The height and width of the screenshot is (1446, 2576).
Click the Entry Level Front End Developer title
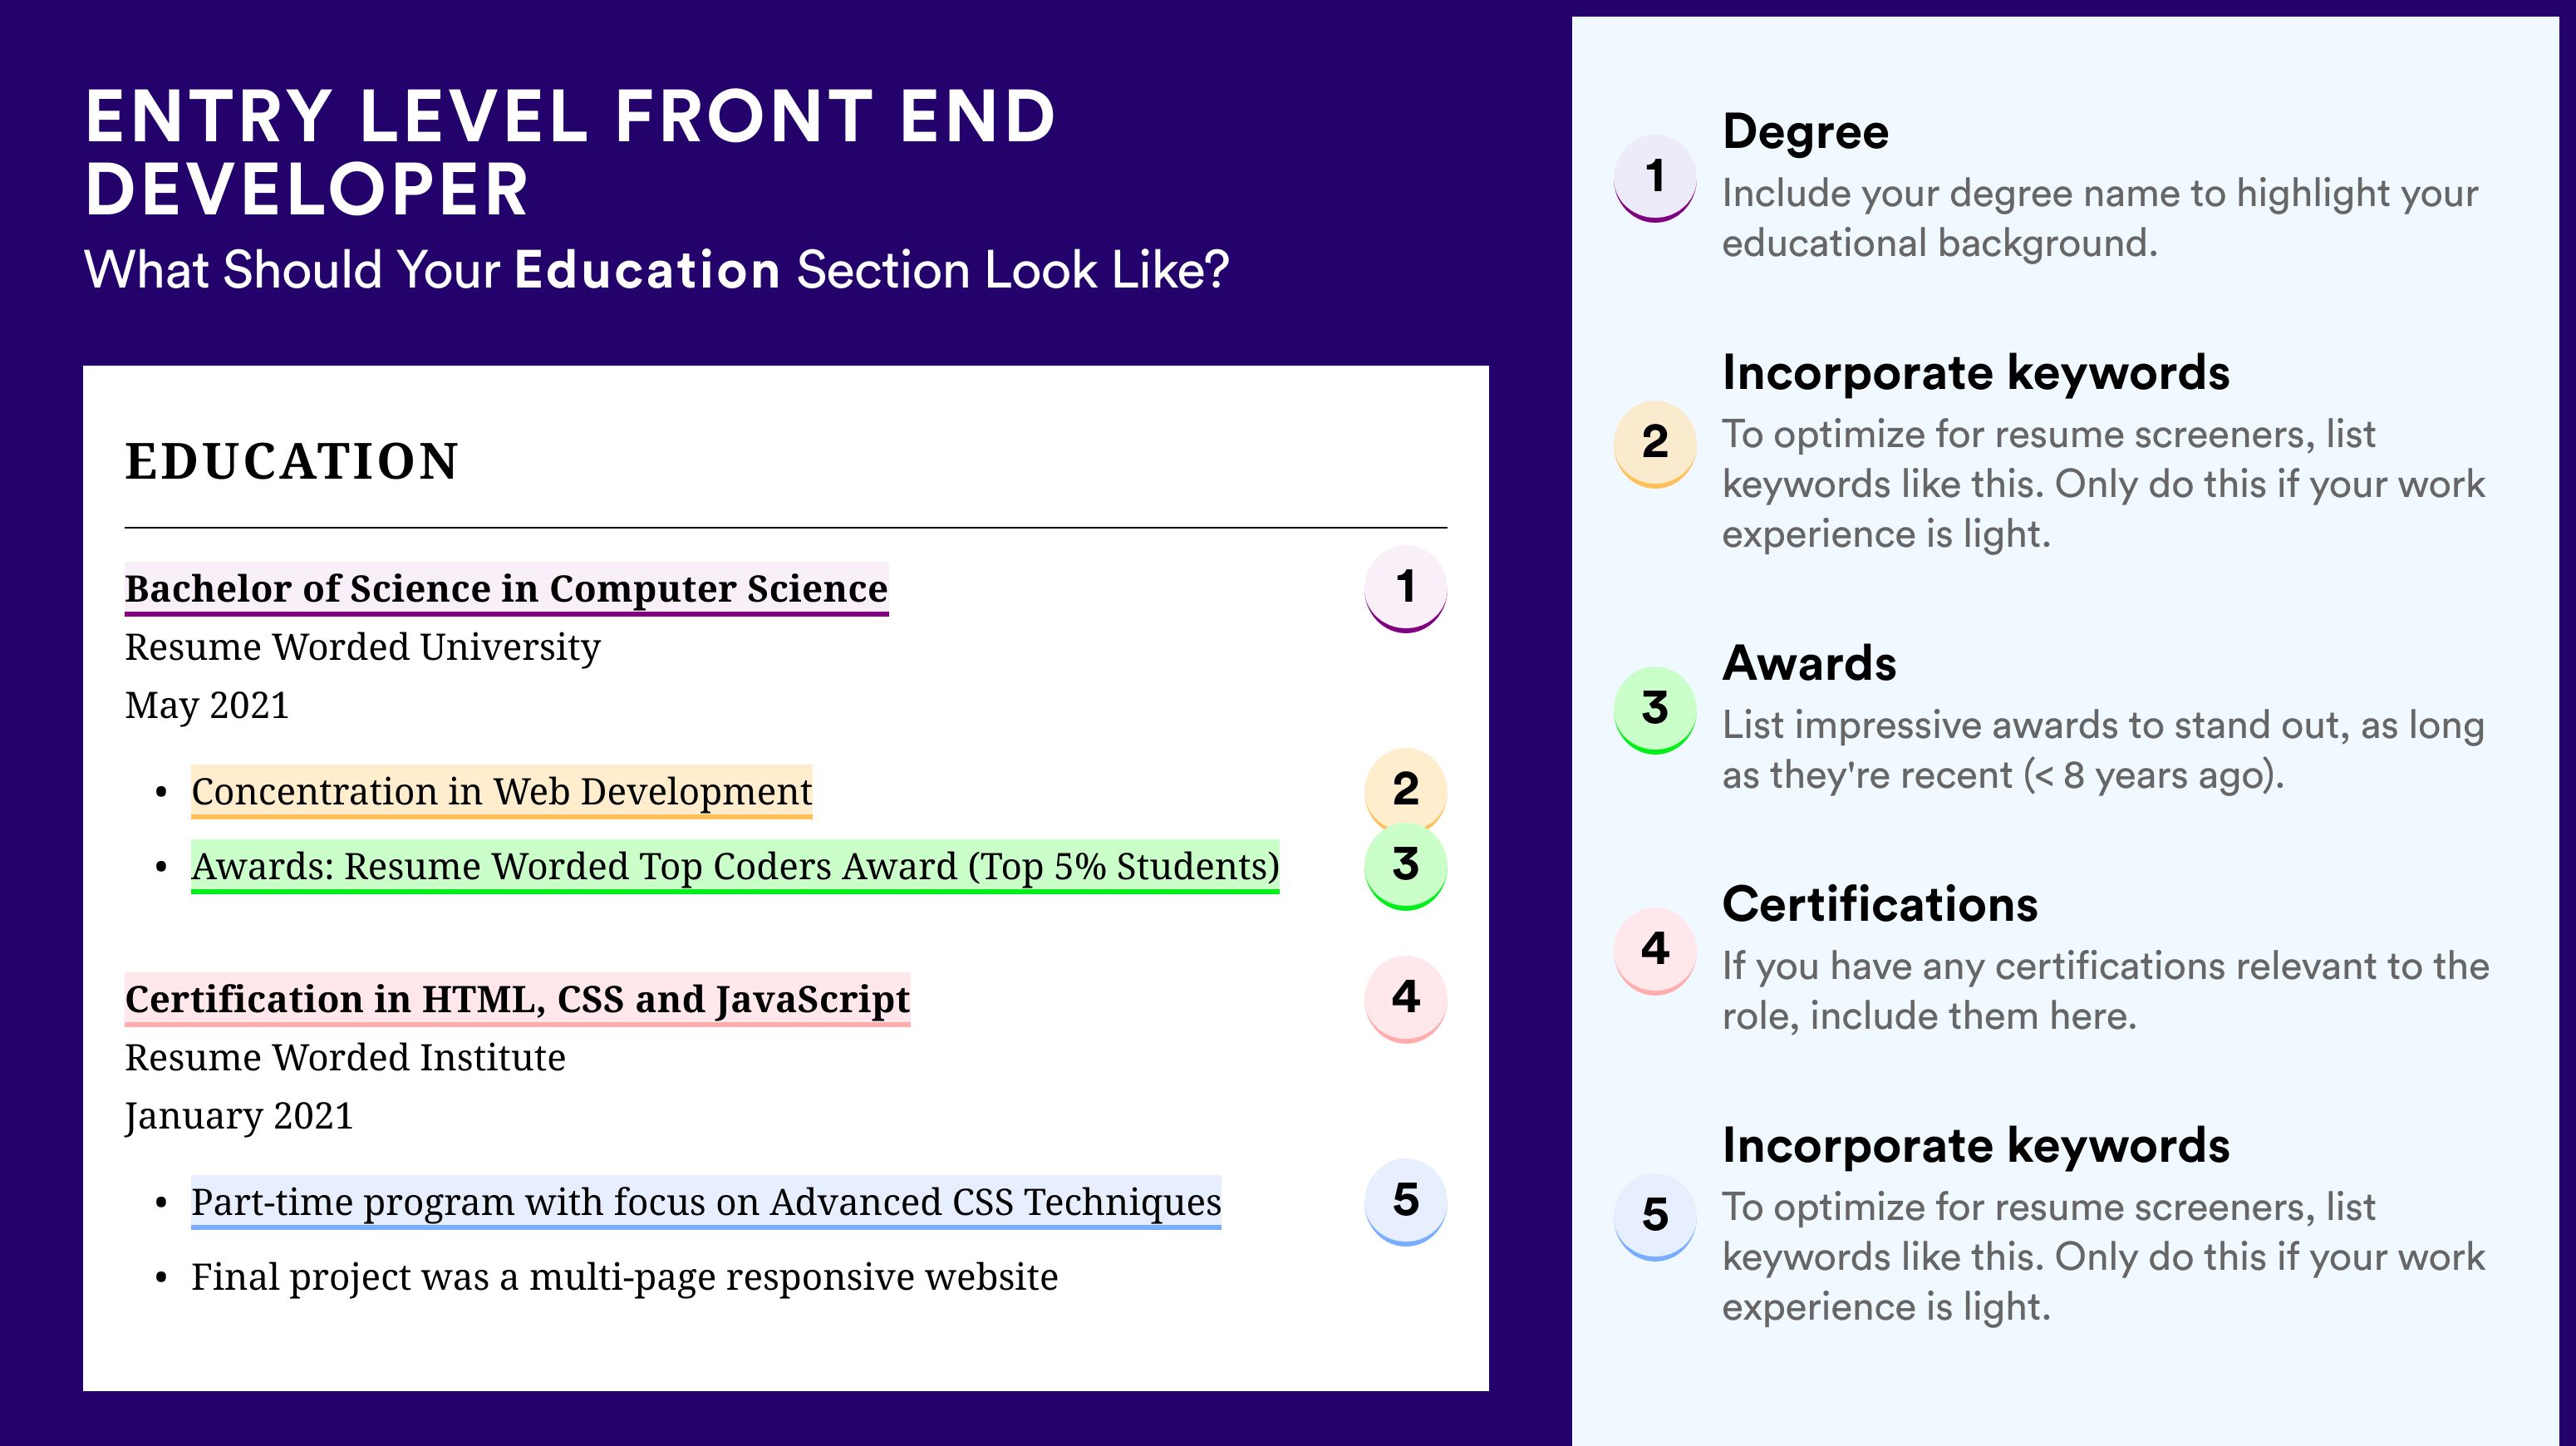click(570, 152)
